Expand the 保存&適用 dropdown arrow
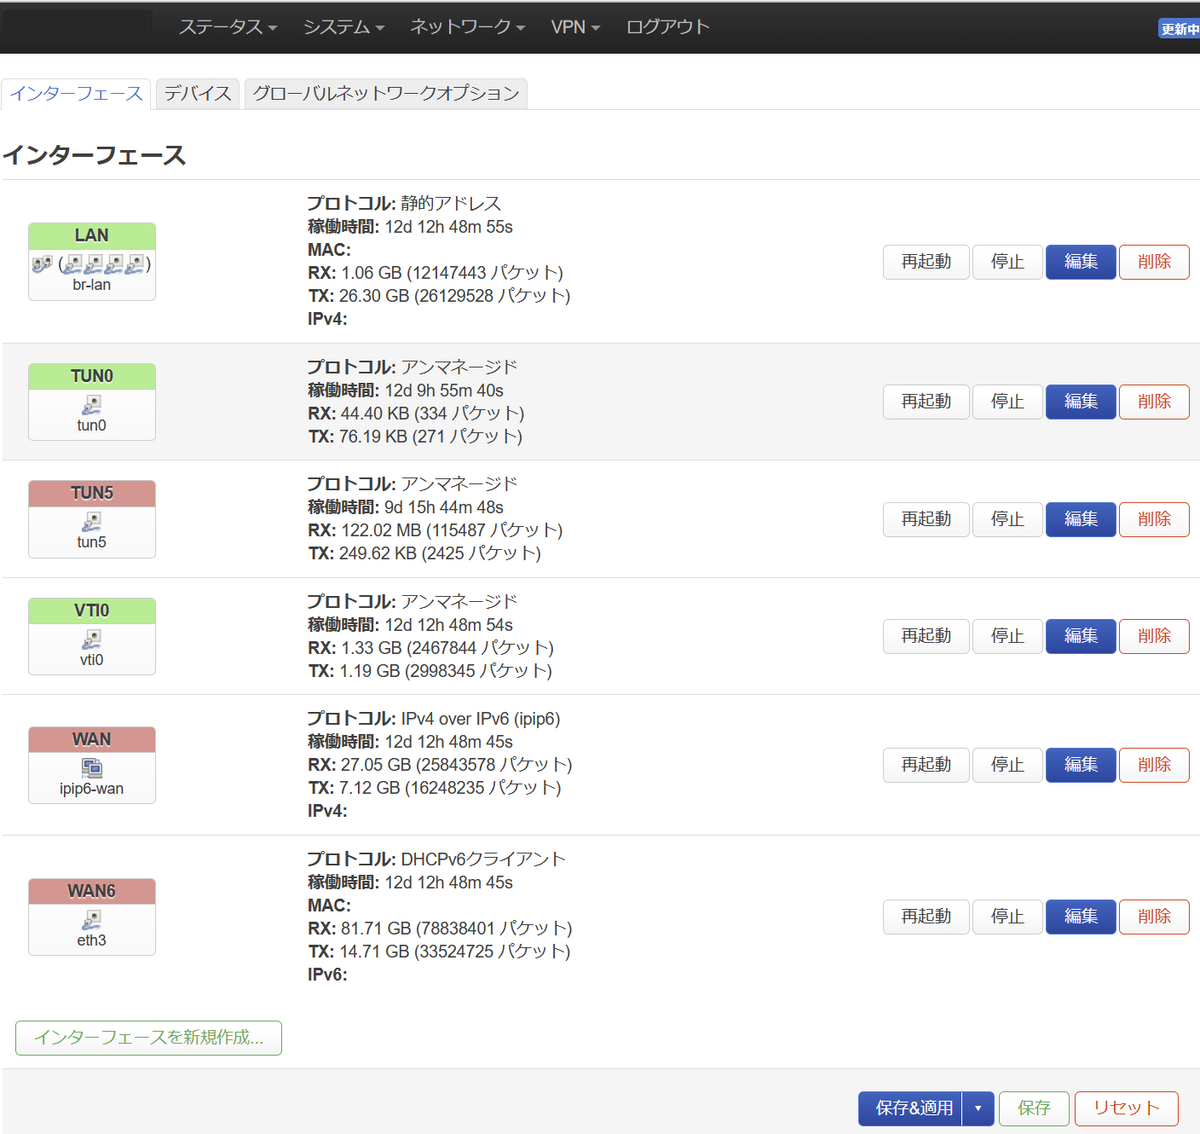 click(978, 1108)
